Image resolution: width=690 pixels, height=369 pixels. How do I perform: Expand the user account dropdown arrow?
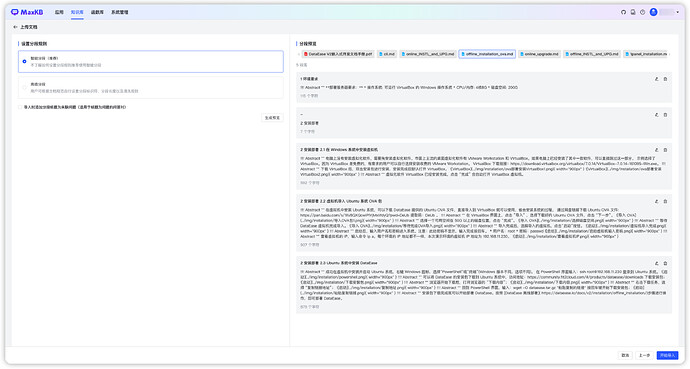677,12
